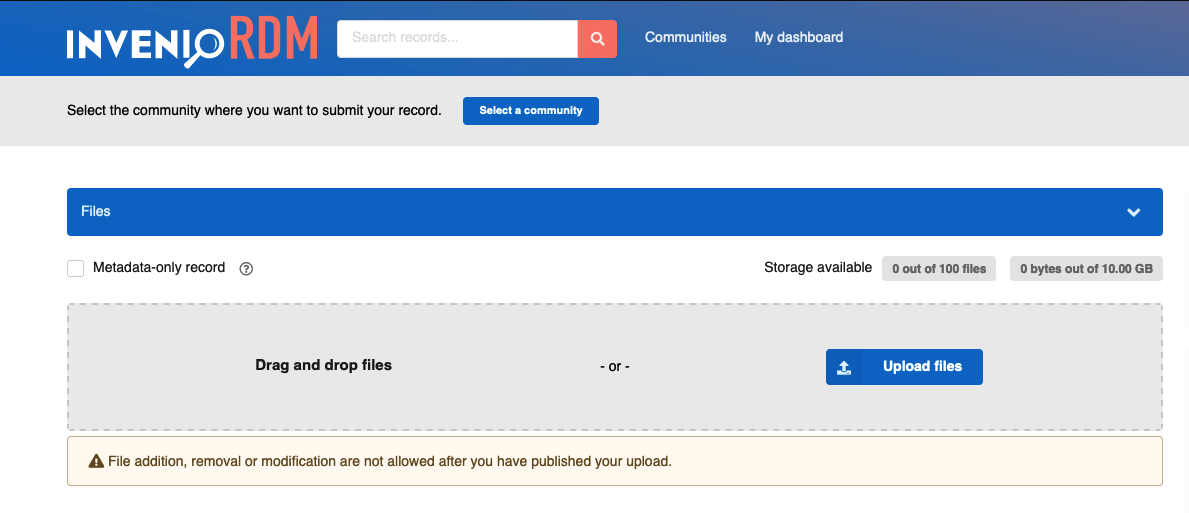This screenshot has width=1189, height=513.
Task: Click the file modification warning message
Action: click(390, 462)
